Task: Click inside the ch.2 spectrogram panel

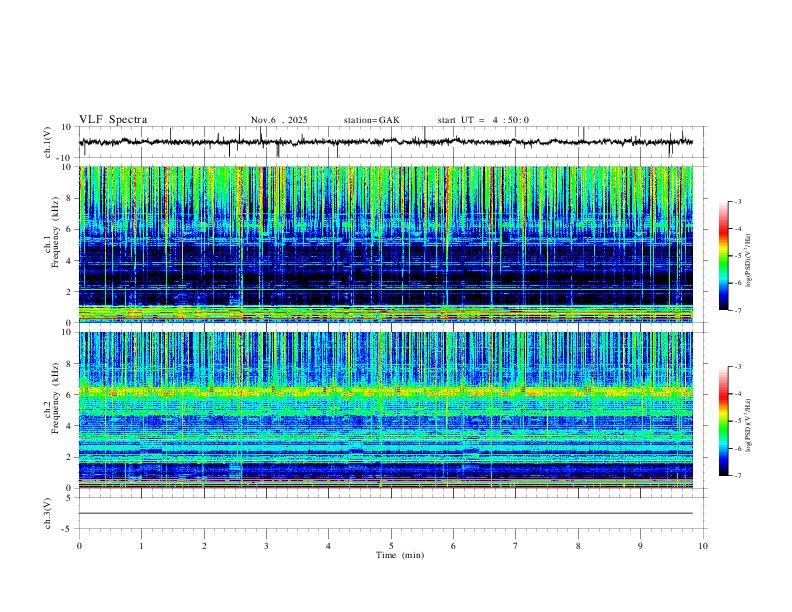Action: click(385, 410)
